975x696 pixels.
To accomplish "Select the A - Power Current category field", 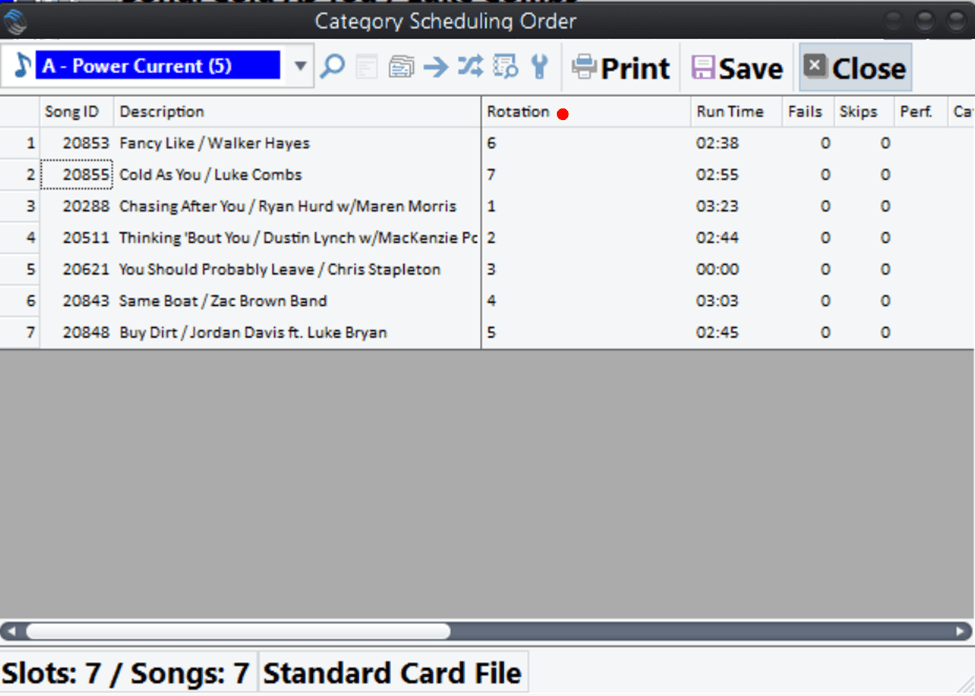I will tap(158, 67).
